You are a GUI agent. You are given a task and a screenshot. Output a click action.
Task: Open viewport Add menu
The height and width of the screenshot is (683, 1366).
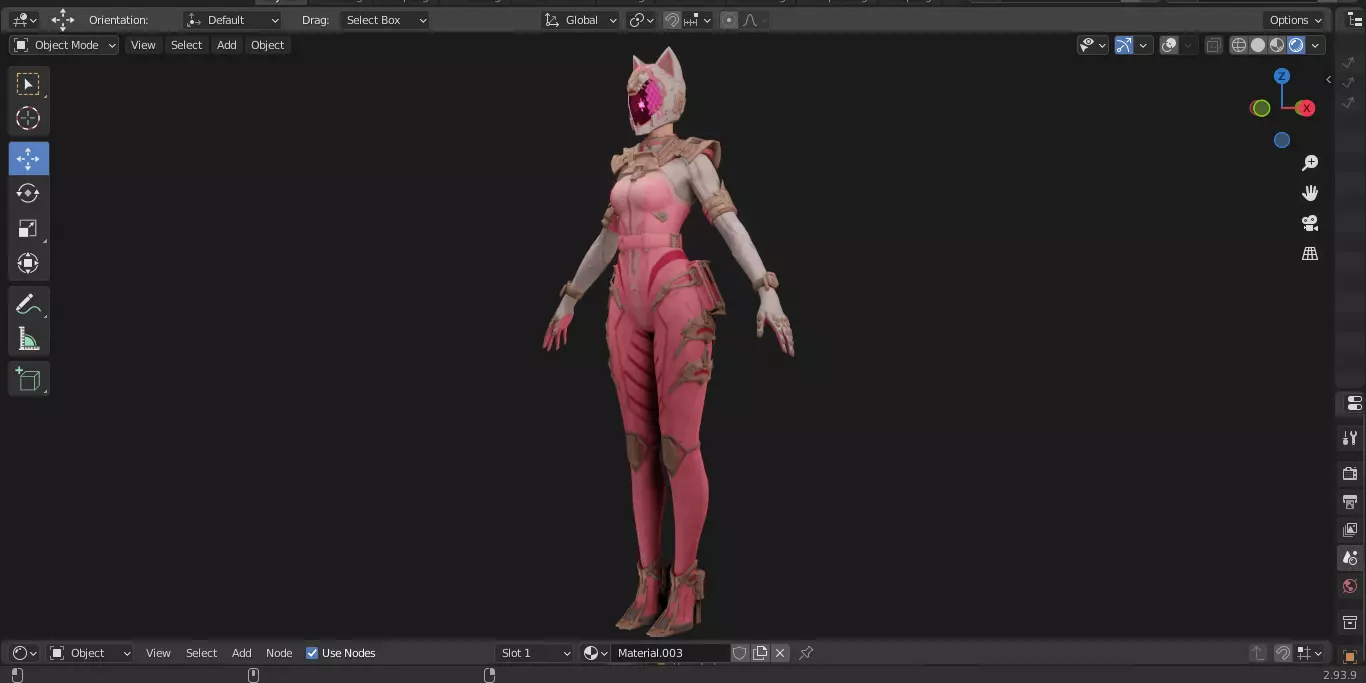tap(227, 45)
